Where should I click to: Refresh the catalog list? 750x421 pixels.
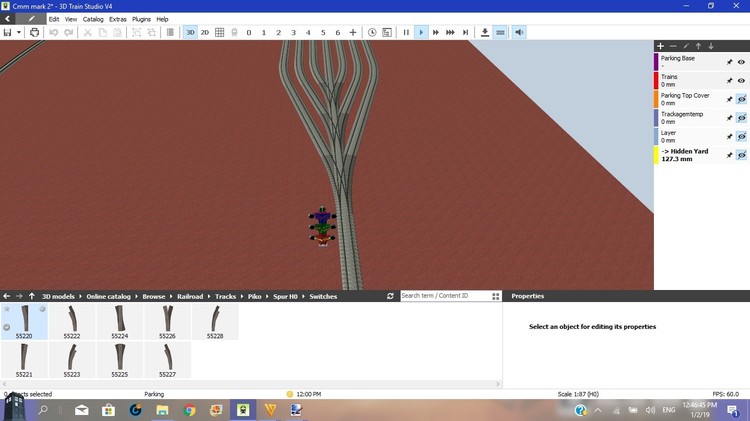pos(390,296)
